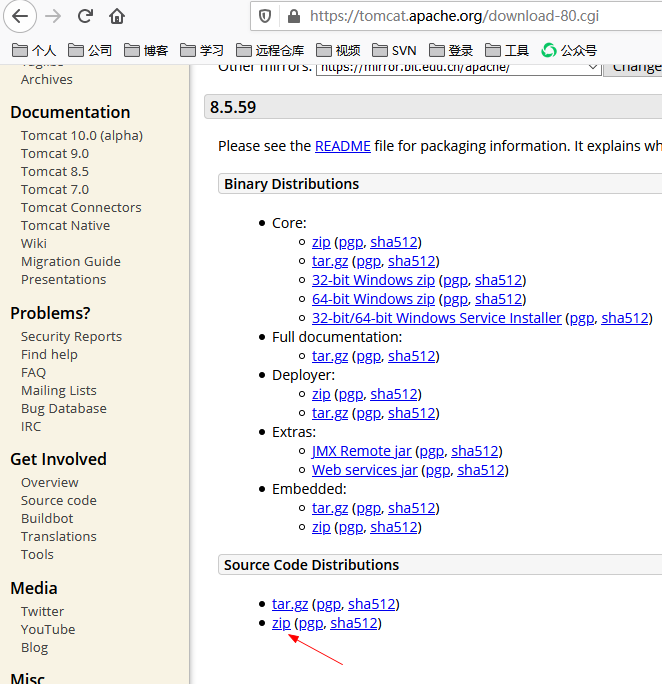Click the shield tracking protection icon
Image resolution: width=662 pixels, height=684 pixels.
coord(265,16)
